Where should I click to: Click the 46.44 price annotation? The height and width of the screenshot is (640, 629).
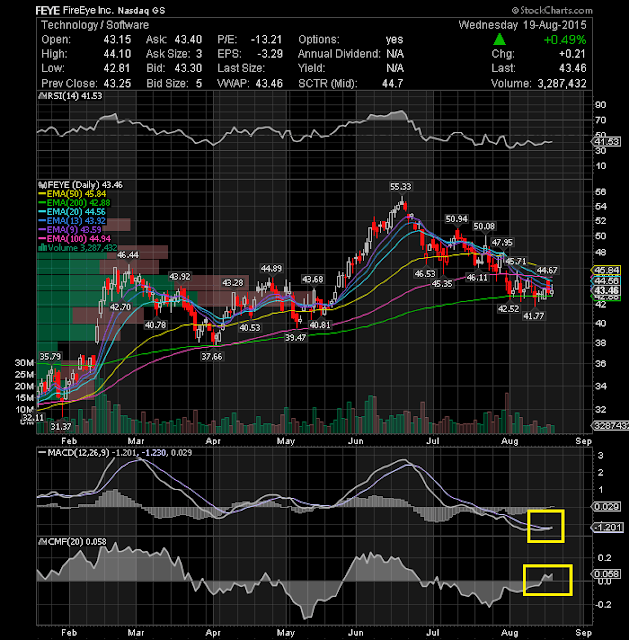click(x=128, y=255)
